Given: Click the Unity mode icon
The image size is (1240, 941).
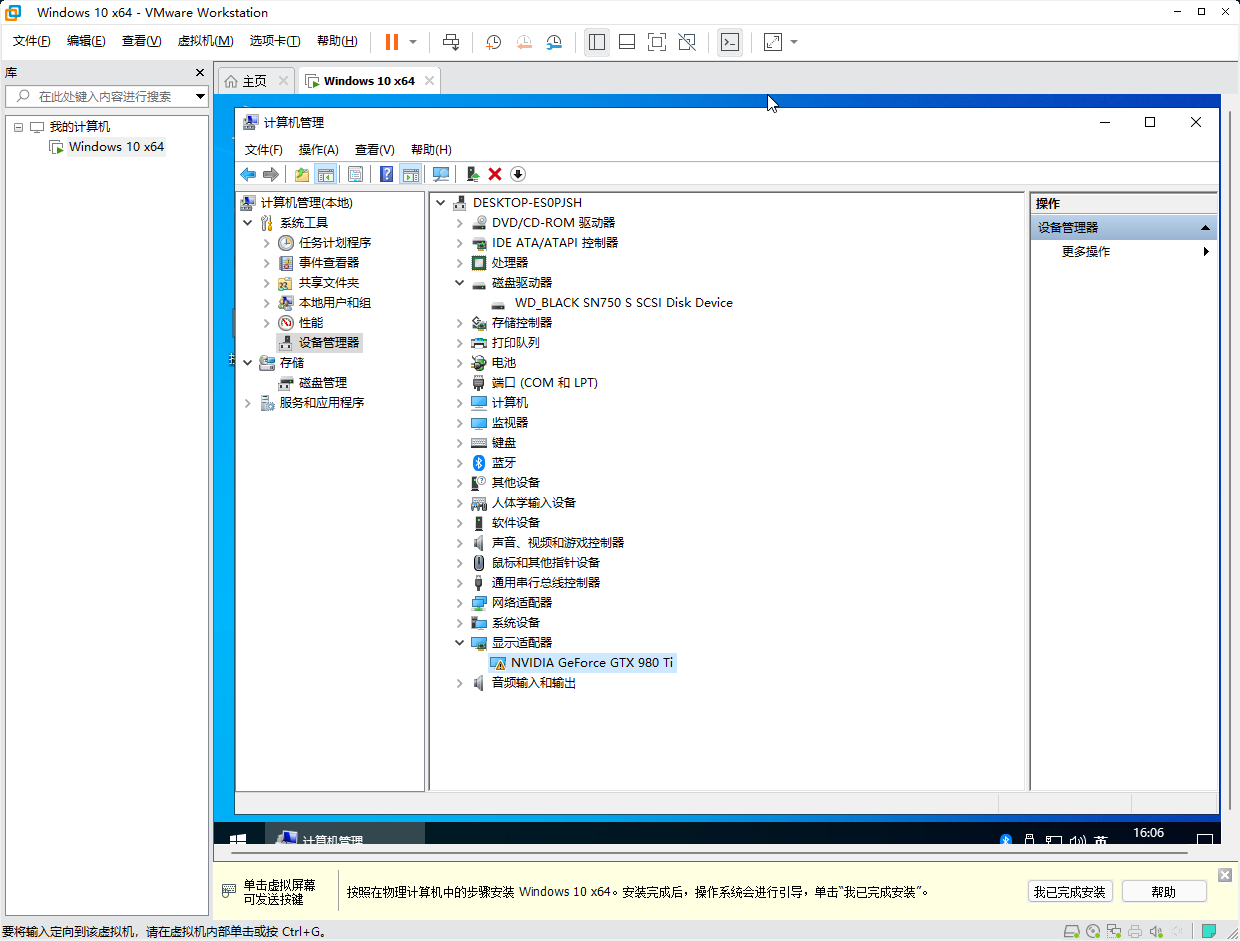Looking at the screenshot, I should (687, 42).
